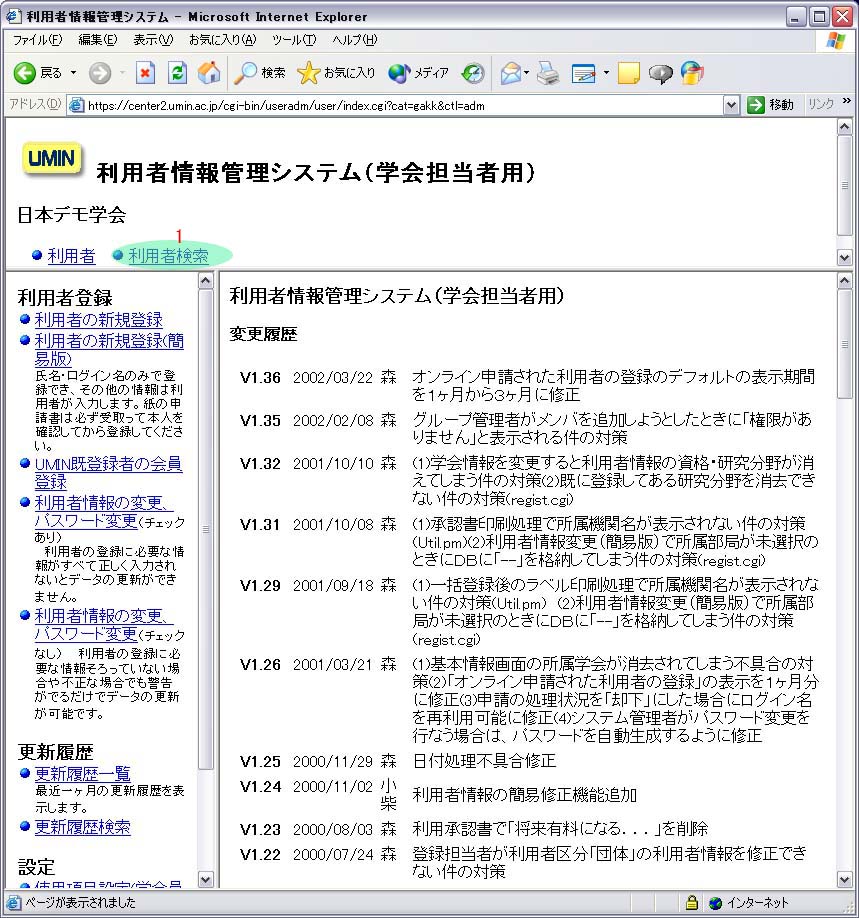Image resolution: width=859 pixels, height=918 pixels.
Task: Open the Favorites (お気に入り) star button
Action: coord(336,73)
